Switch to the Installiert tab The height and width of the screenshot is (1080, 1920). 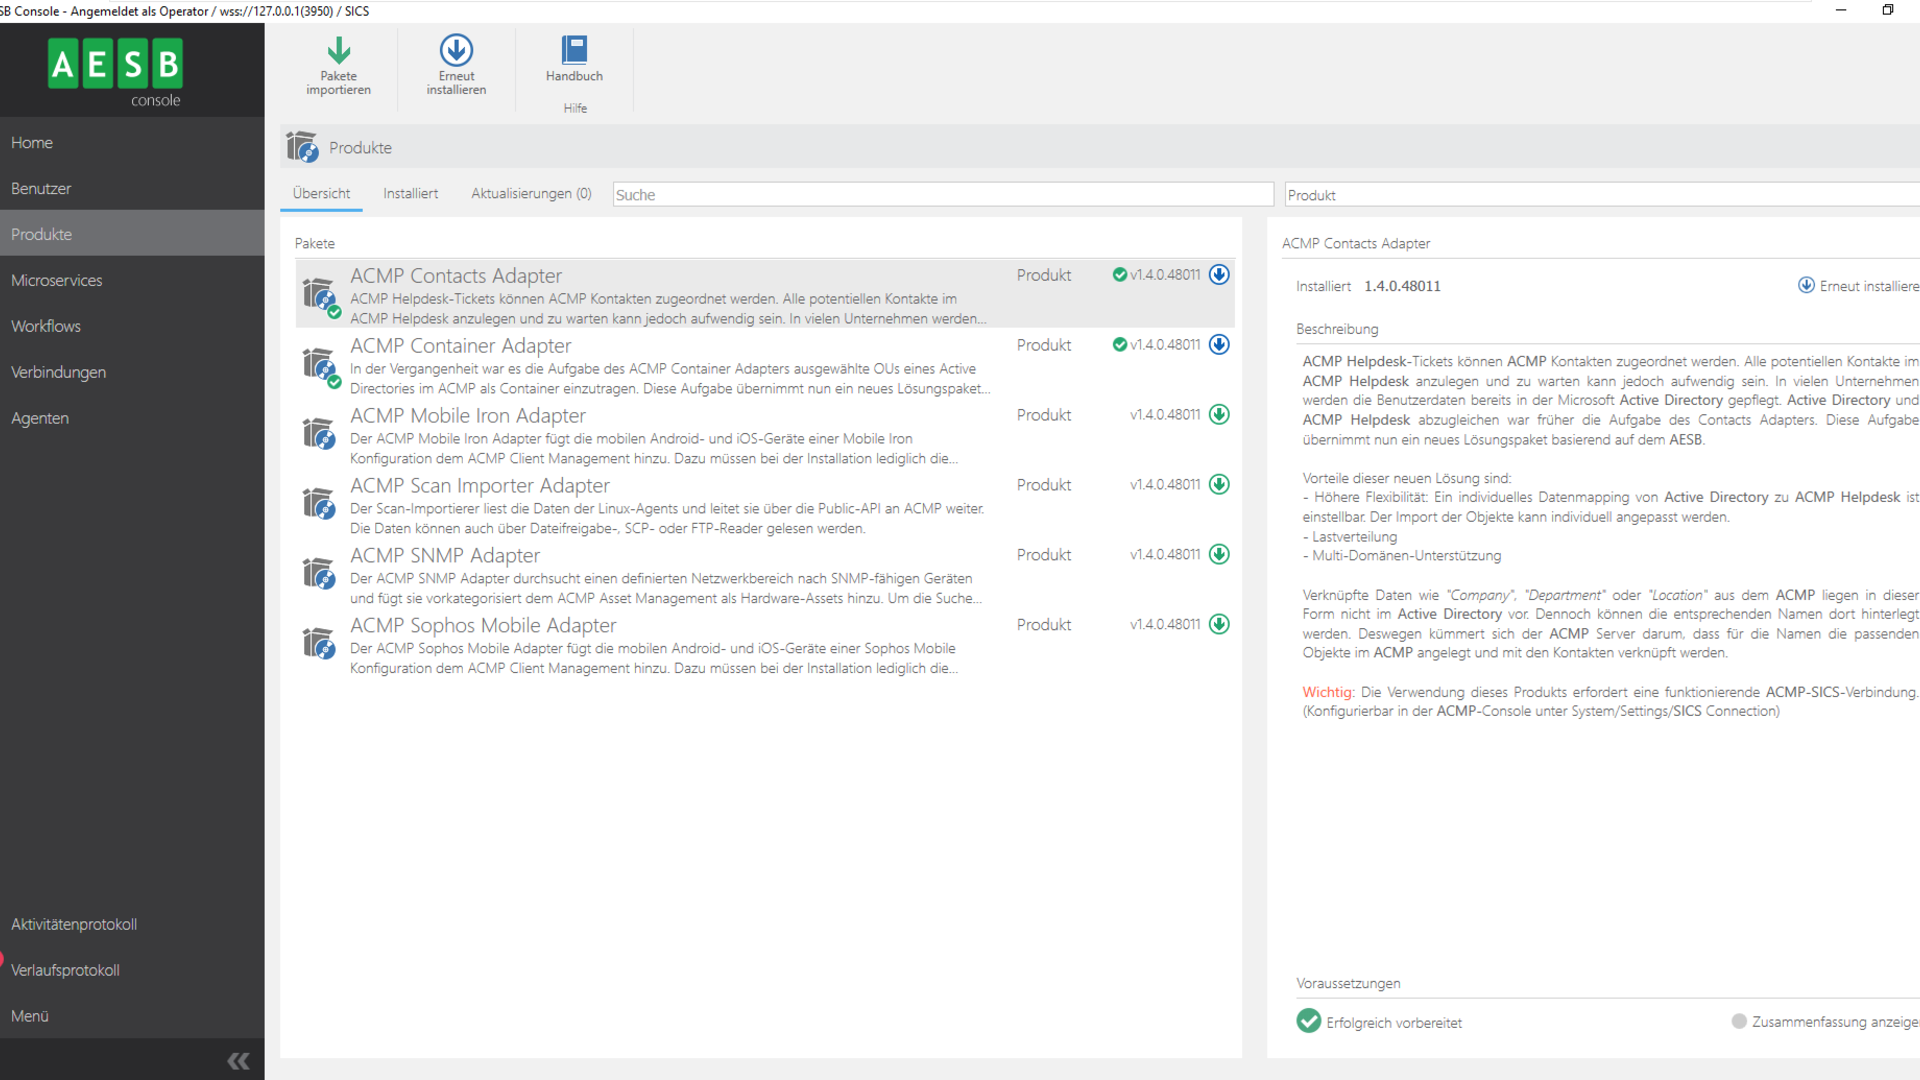click(410, 194)
